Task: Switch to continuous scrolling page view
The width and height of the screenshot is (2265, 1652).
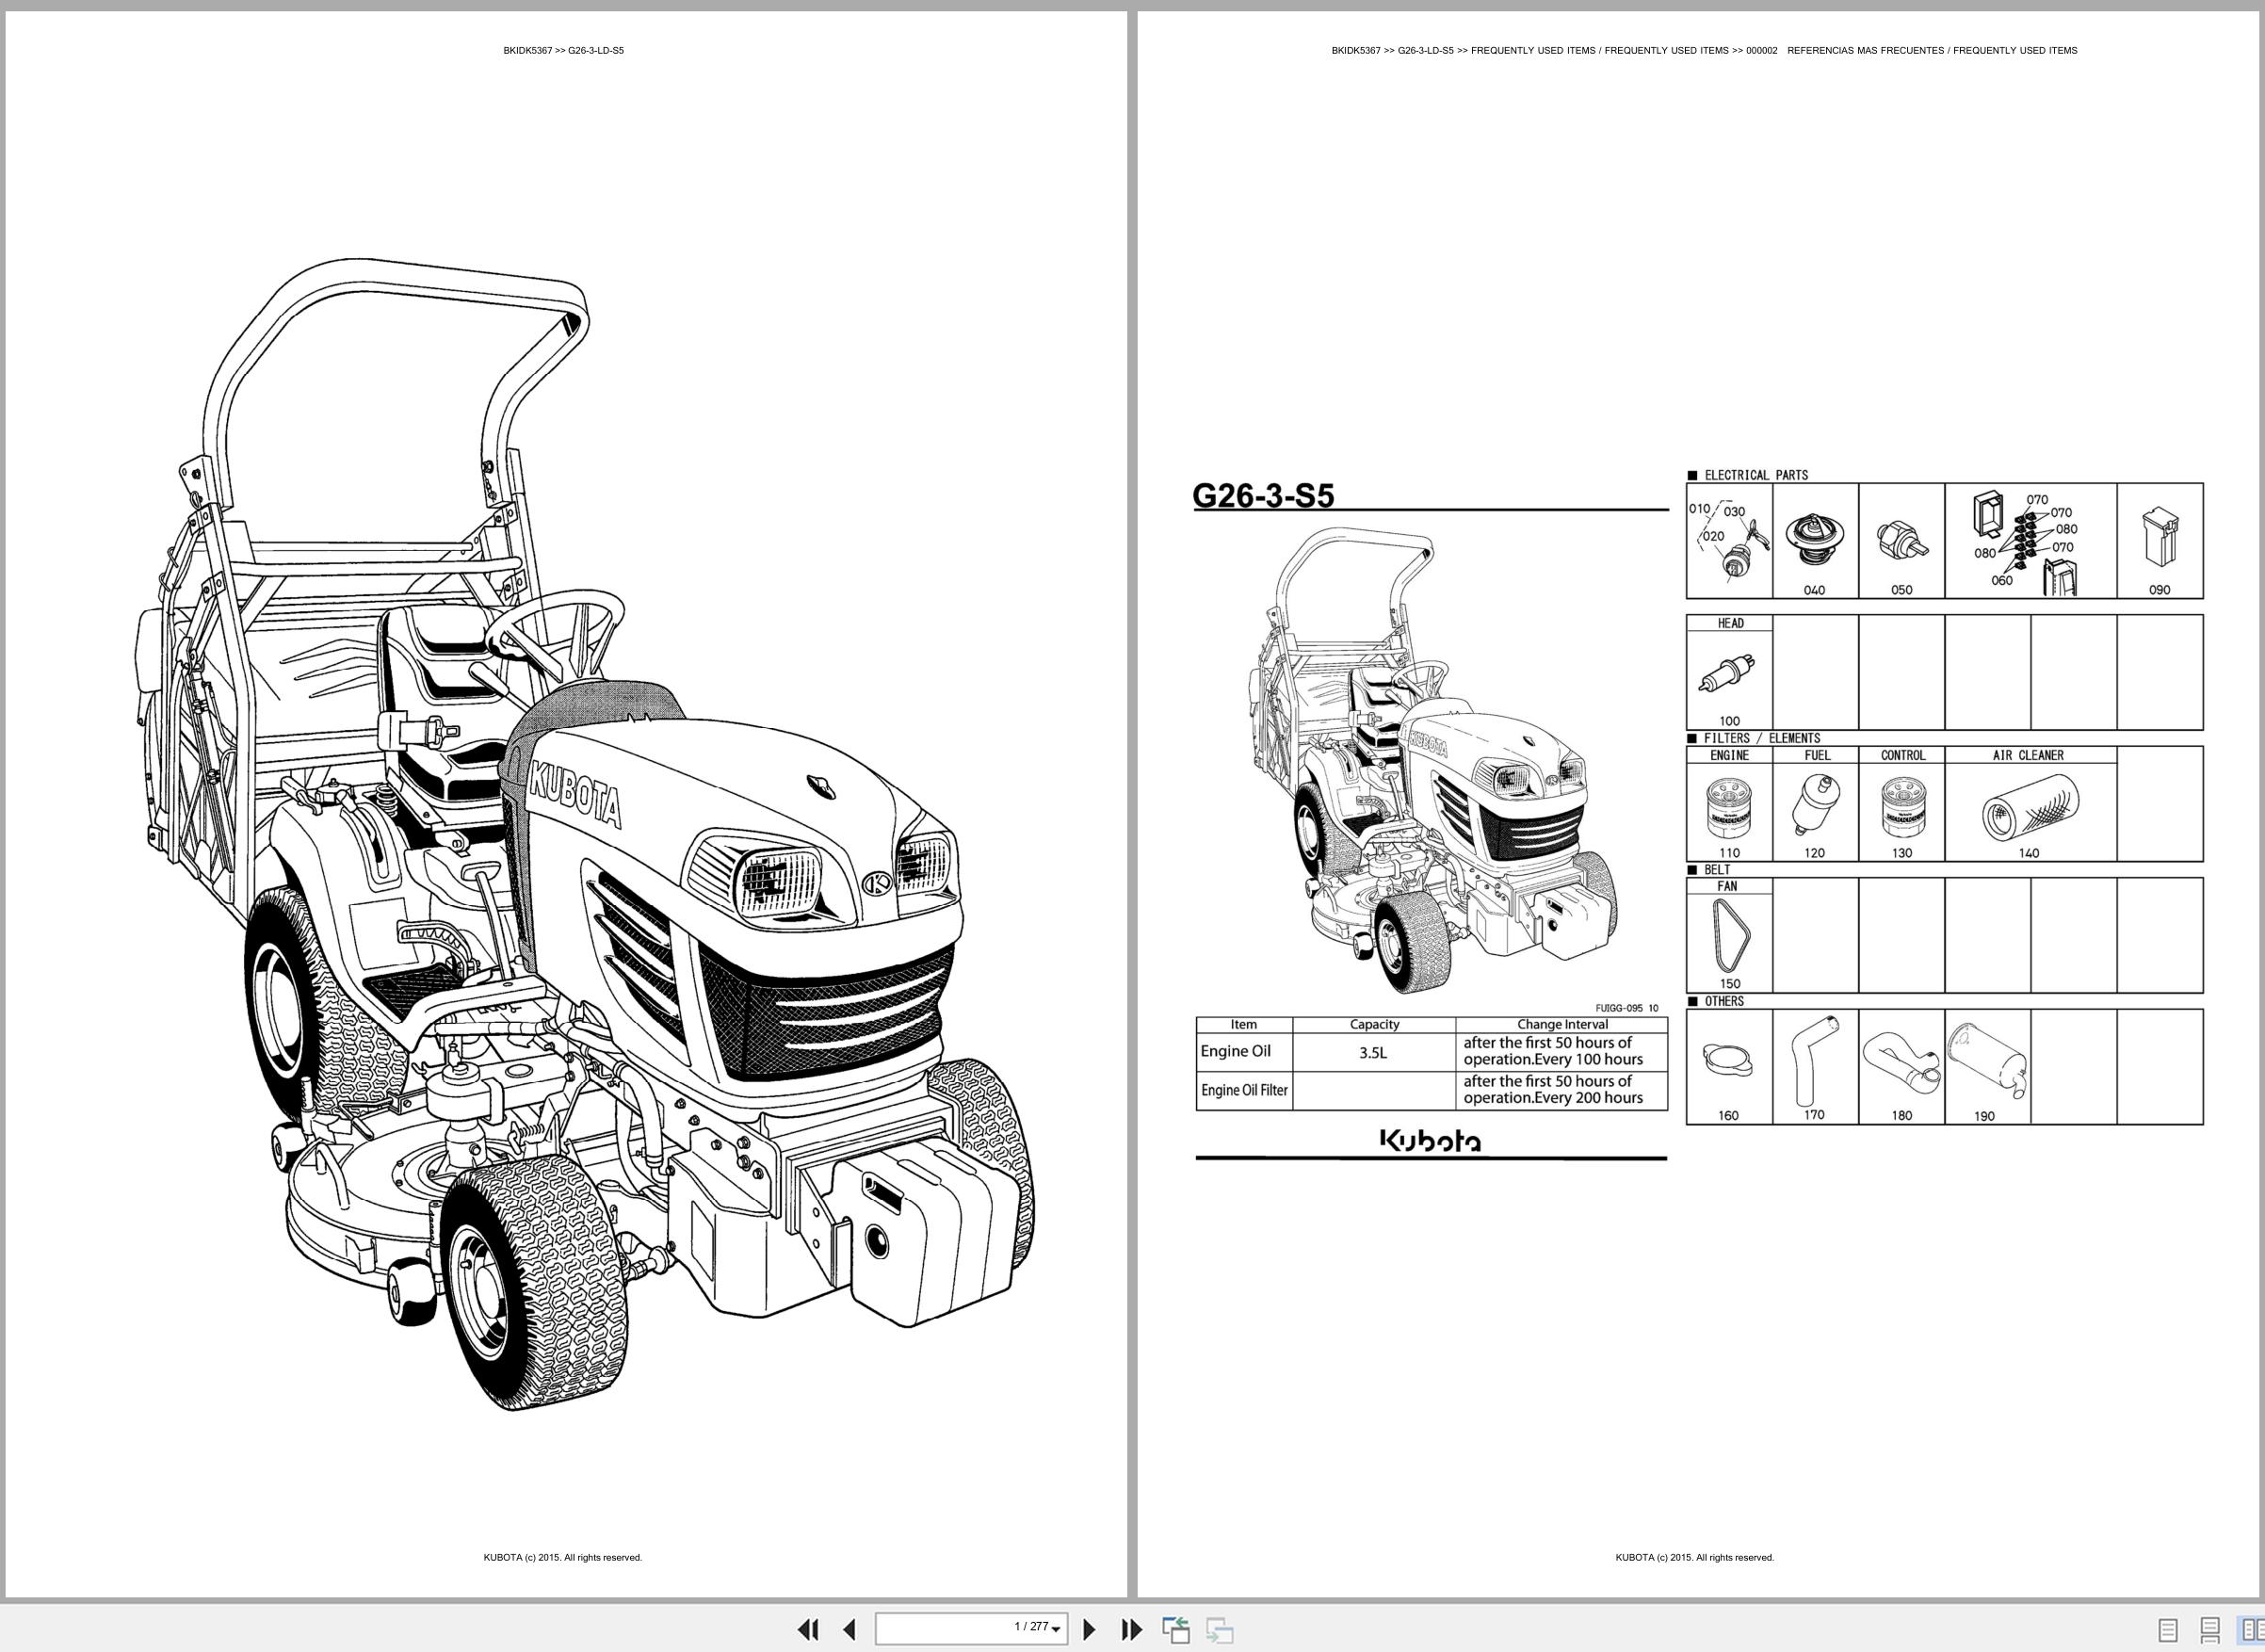Action: coord(2210,1630)
